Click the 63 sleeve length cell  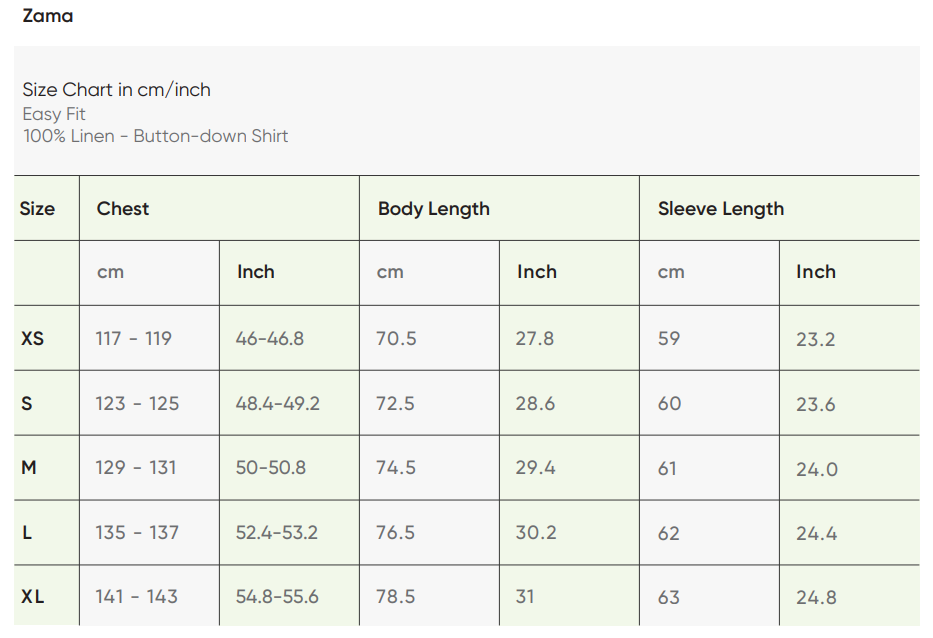(669, 597)
